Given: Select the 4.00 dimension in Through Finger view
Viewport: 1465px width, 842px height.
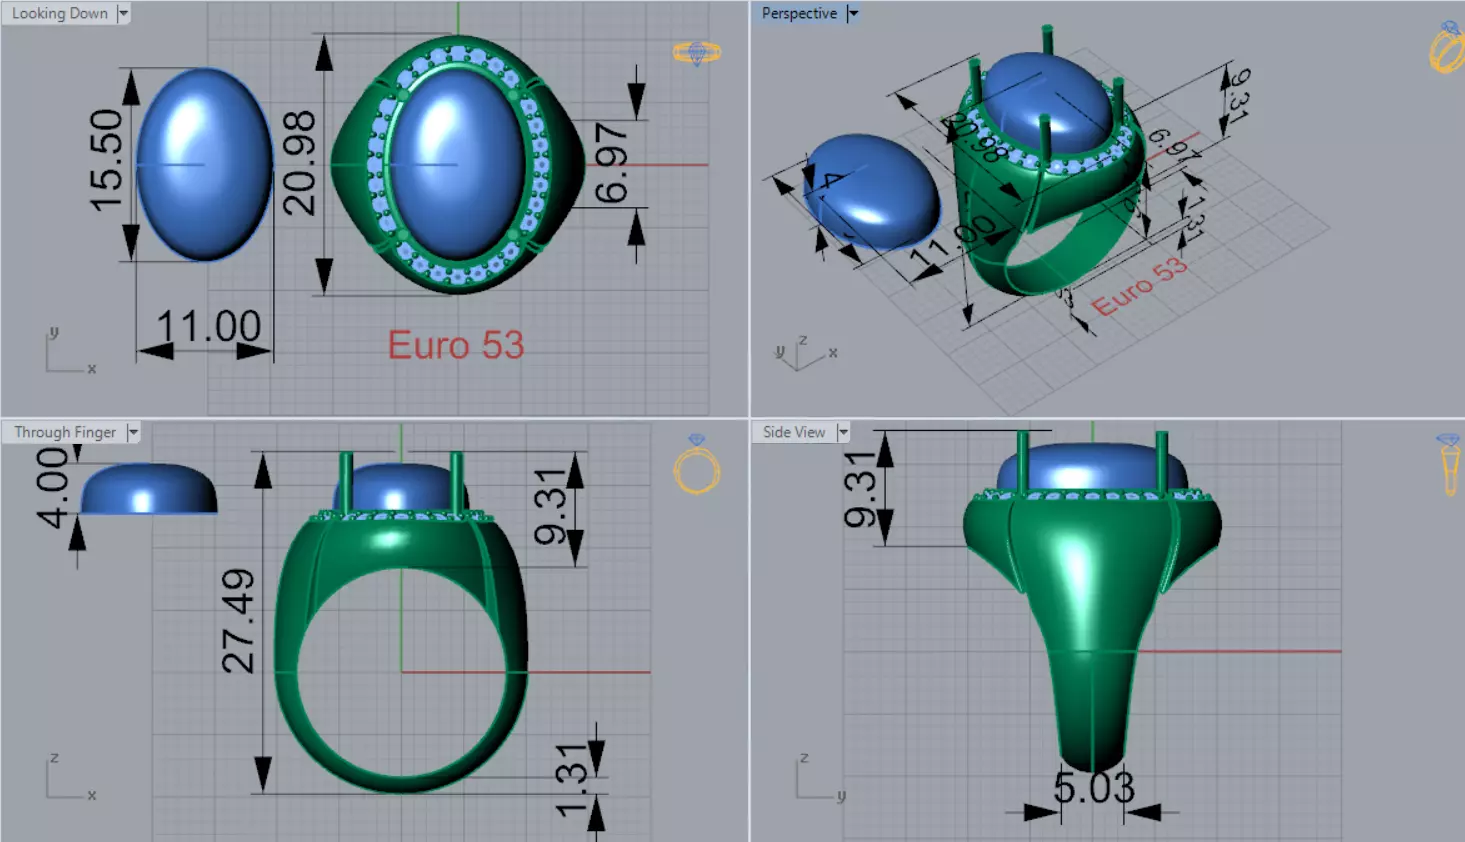Looking at the screenshot, I should [x=52, y=487].
